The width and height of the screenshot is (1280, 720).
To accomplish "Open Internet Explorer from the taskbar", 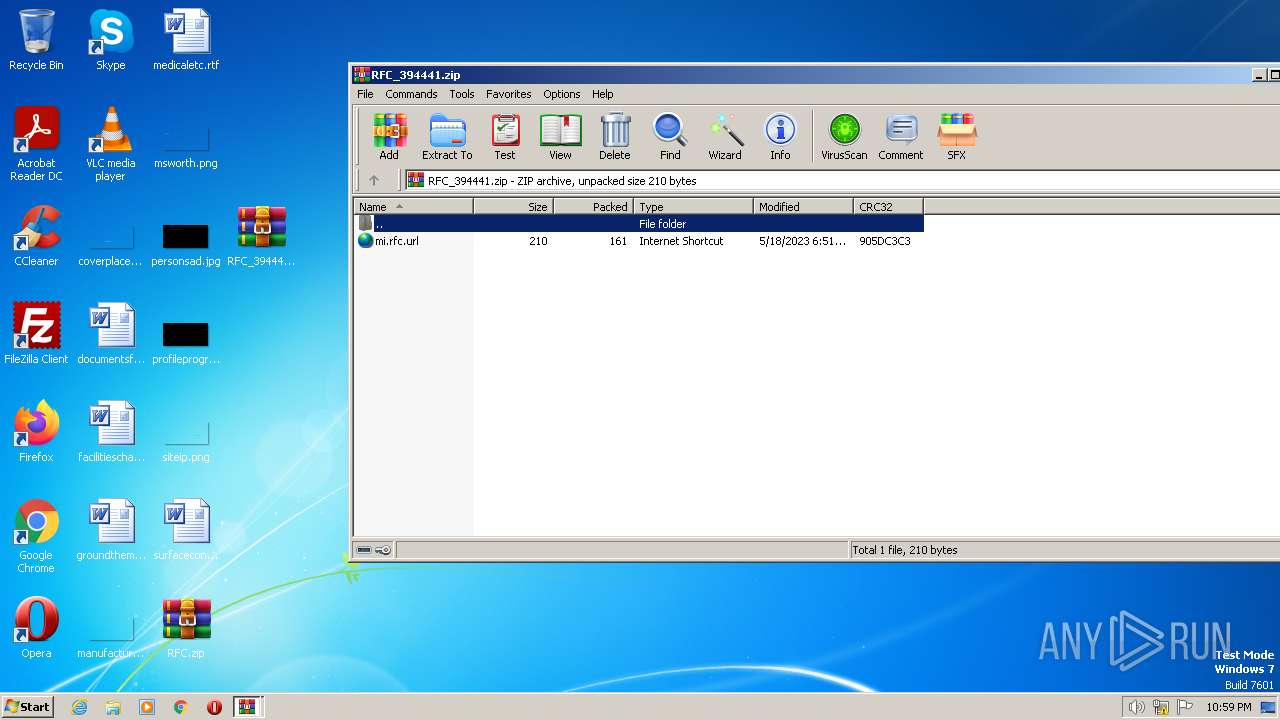I will tap(79, 707).
